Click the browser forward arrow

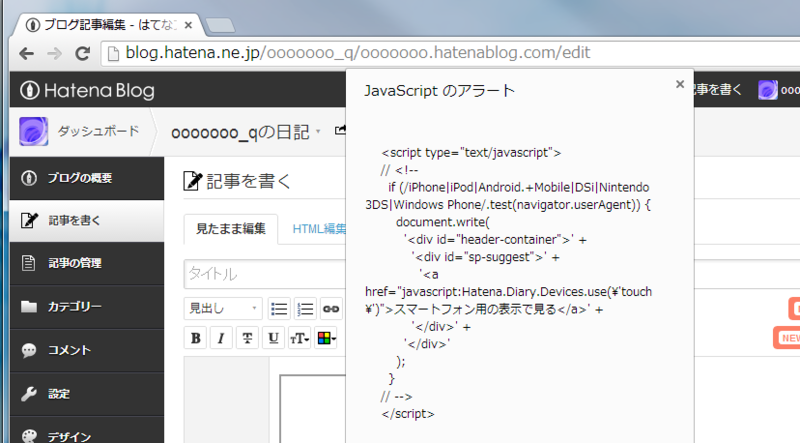tap(54, 53)
